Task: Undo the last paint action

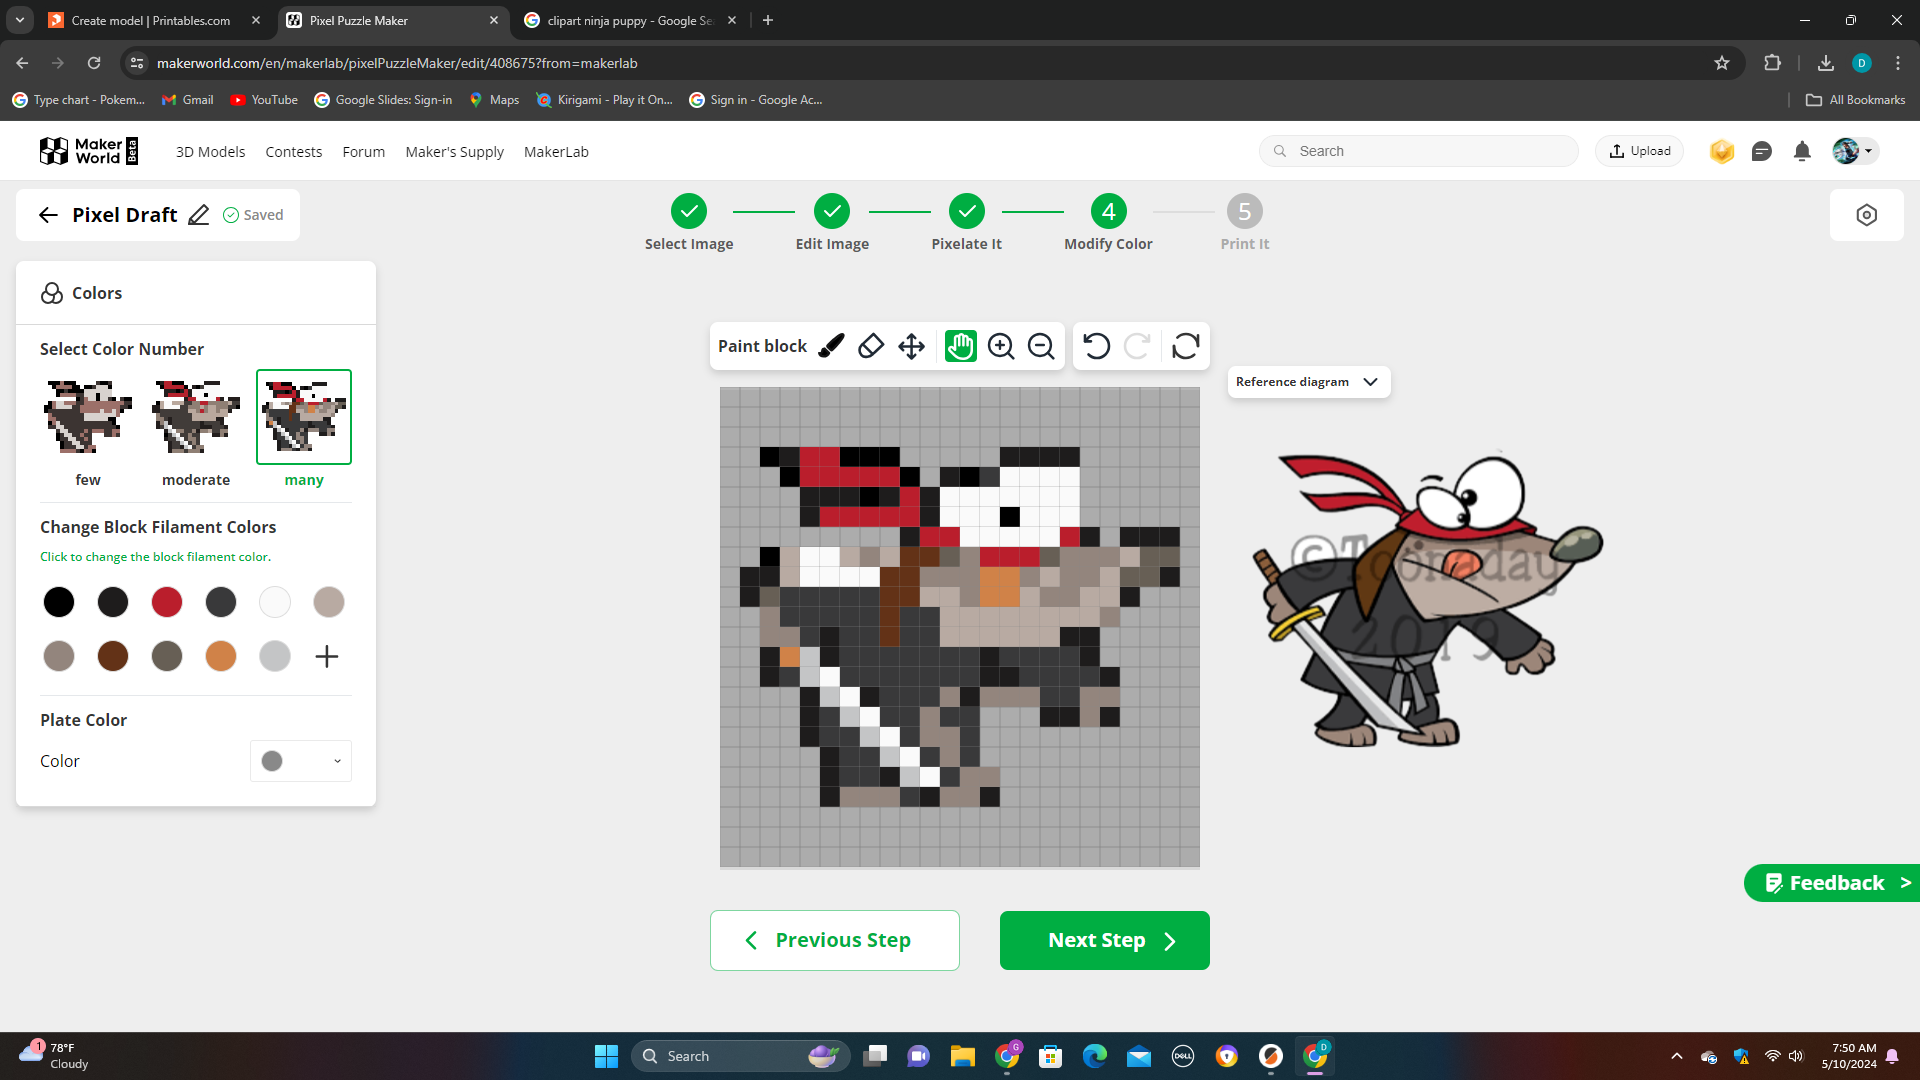Action: coord(1096,346)
